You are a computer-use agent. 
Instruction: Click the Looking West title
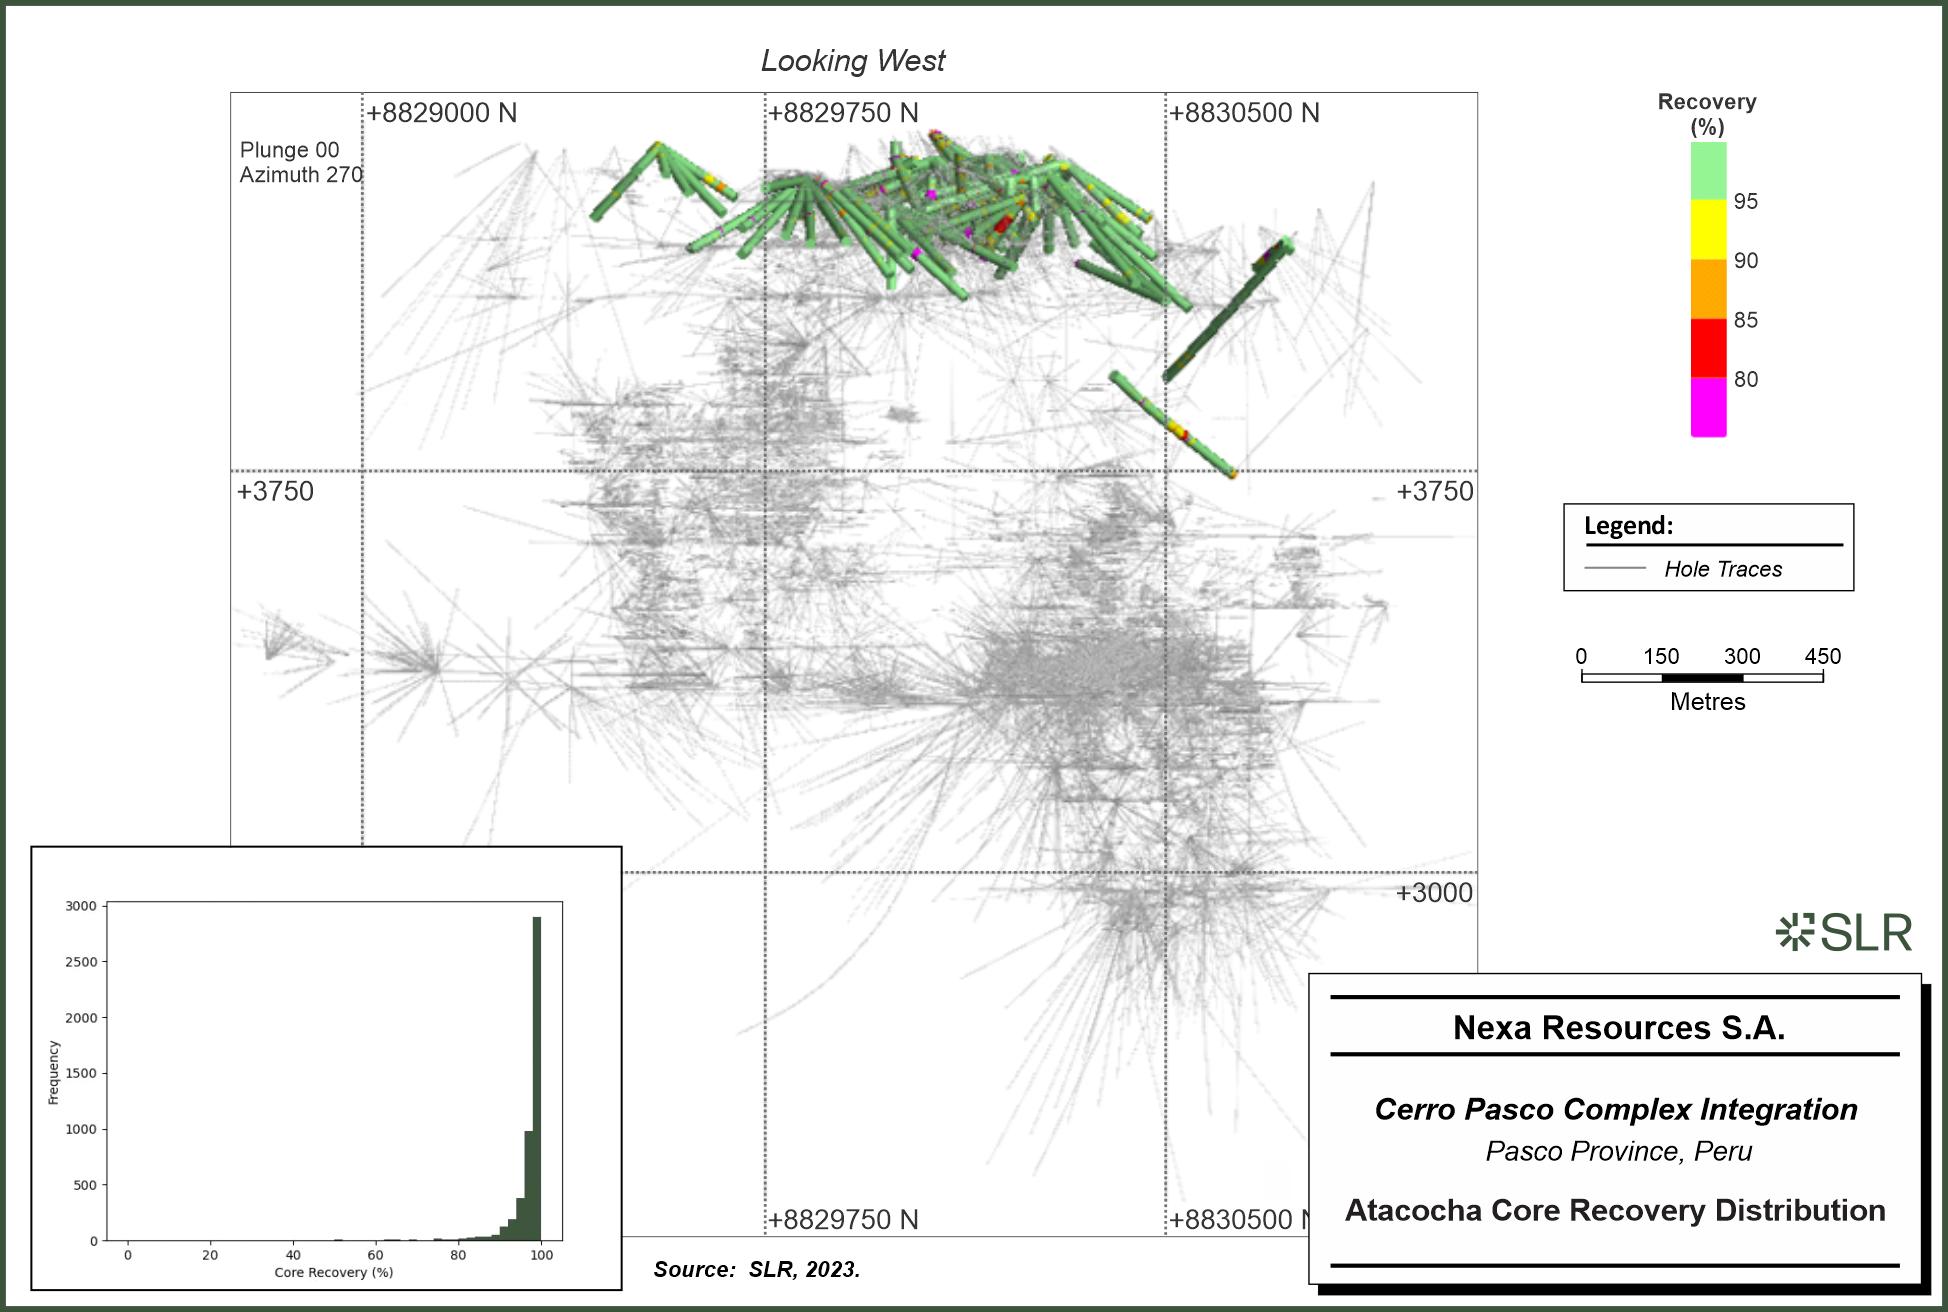coord(852,61)
